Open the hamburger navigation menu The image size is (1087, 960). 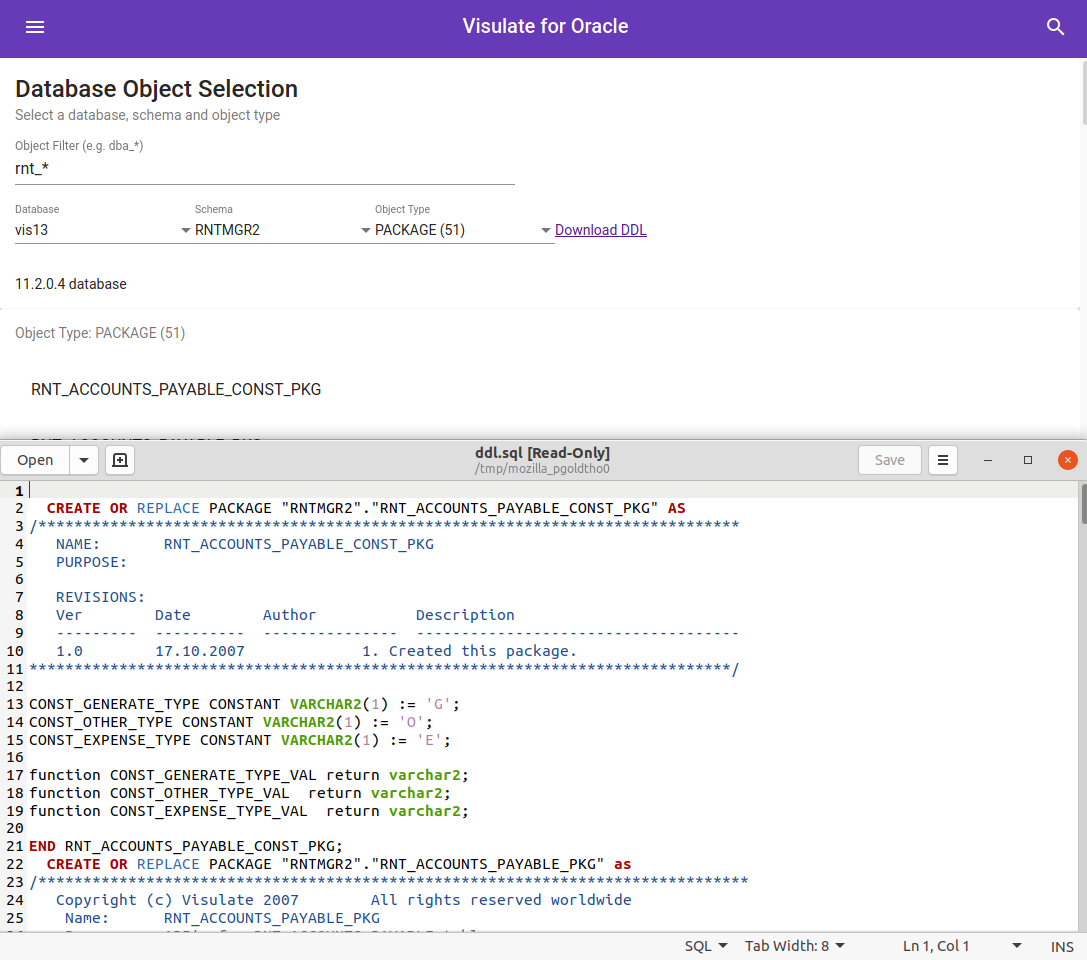pyautogui.click(x=35, y=27)
